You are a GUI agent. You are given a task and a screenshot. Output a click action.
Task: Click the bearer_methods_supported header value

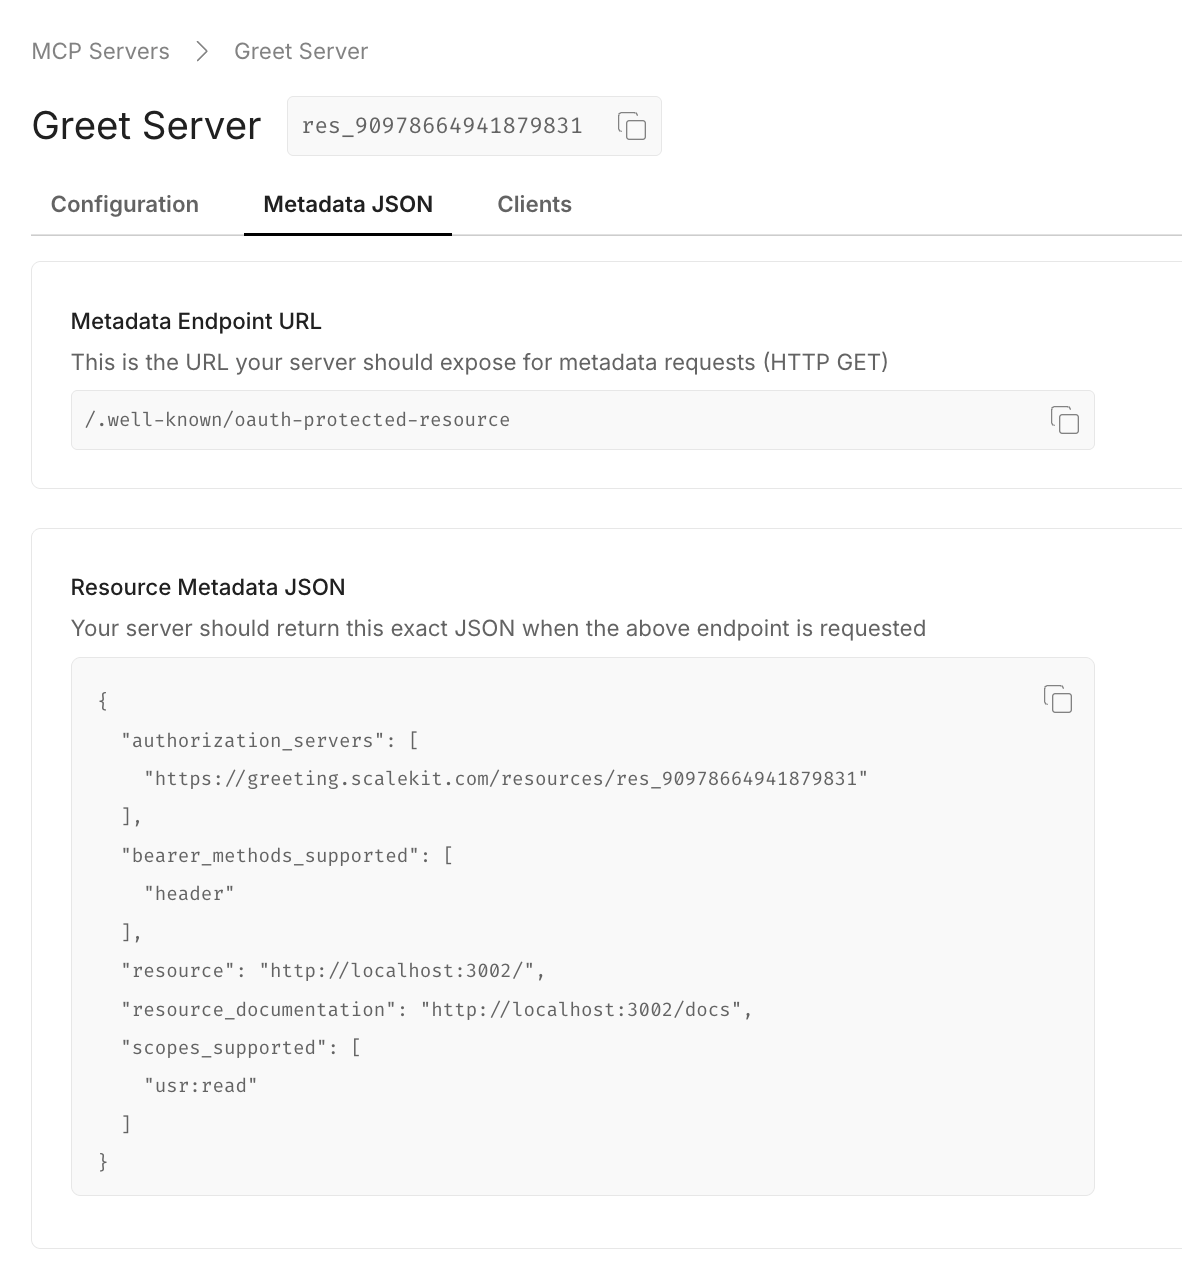[188, 893]
